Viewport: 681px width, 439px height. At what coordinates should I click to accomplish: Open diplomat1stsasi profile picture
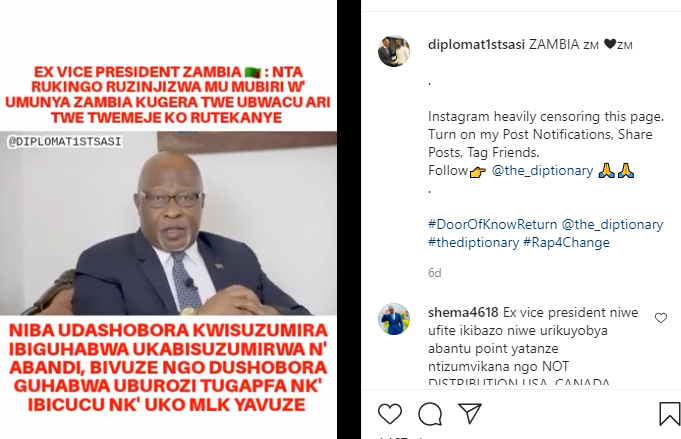click(394, 51)
